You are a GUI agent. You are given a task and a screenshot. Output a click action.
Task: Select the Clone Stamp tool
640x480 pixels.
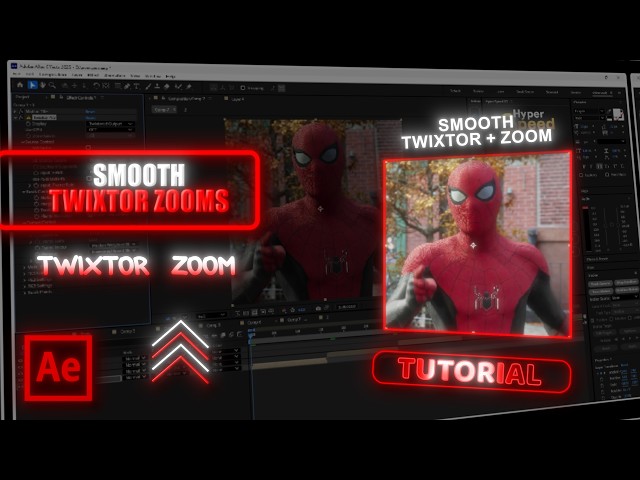(x=157, y=86)
